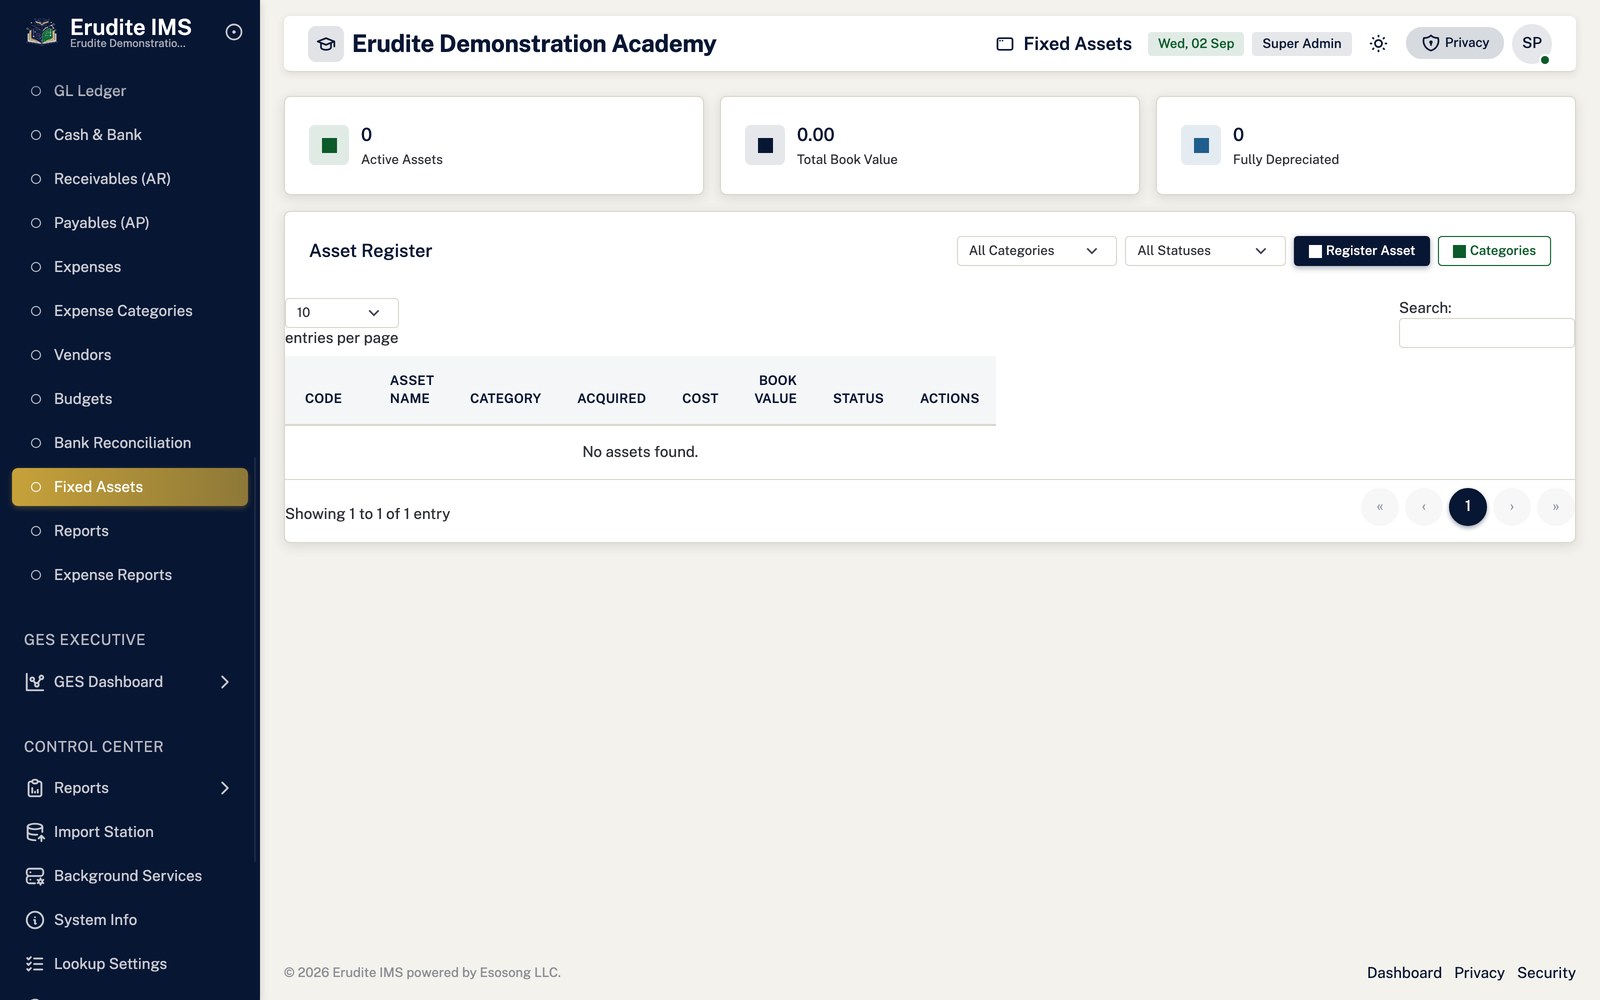Select the highlighted Fixed Assets sidebar item
This screenshot has width=1600, height=1000.
130,487
